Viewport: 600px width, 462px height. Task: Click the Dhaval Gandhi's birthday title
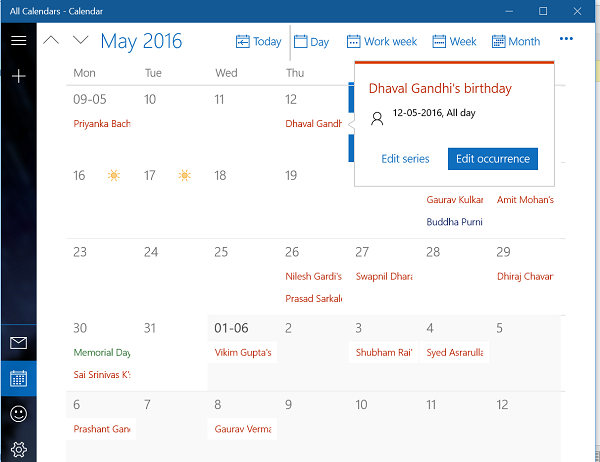click(x=440, y=88)
